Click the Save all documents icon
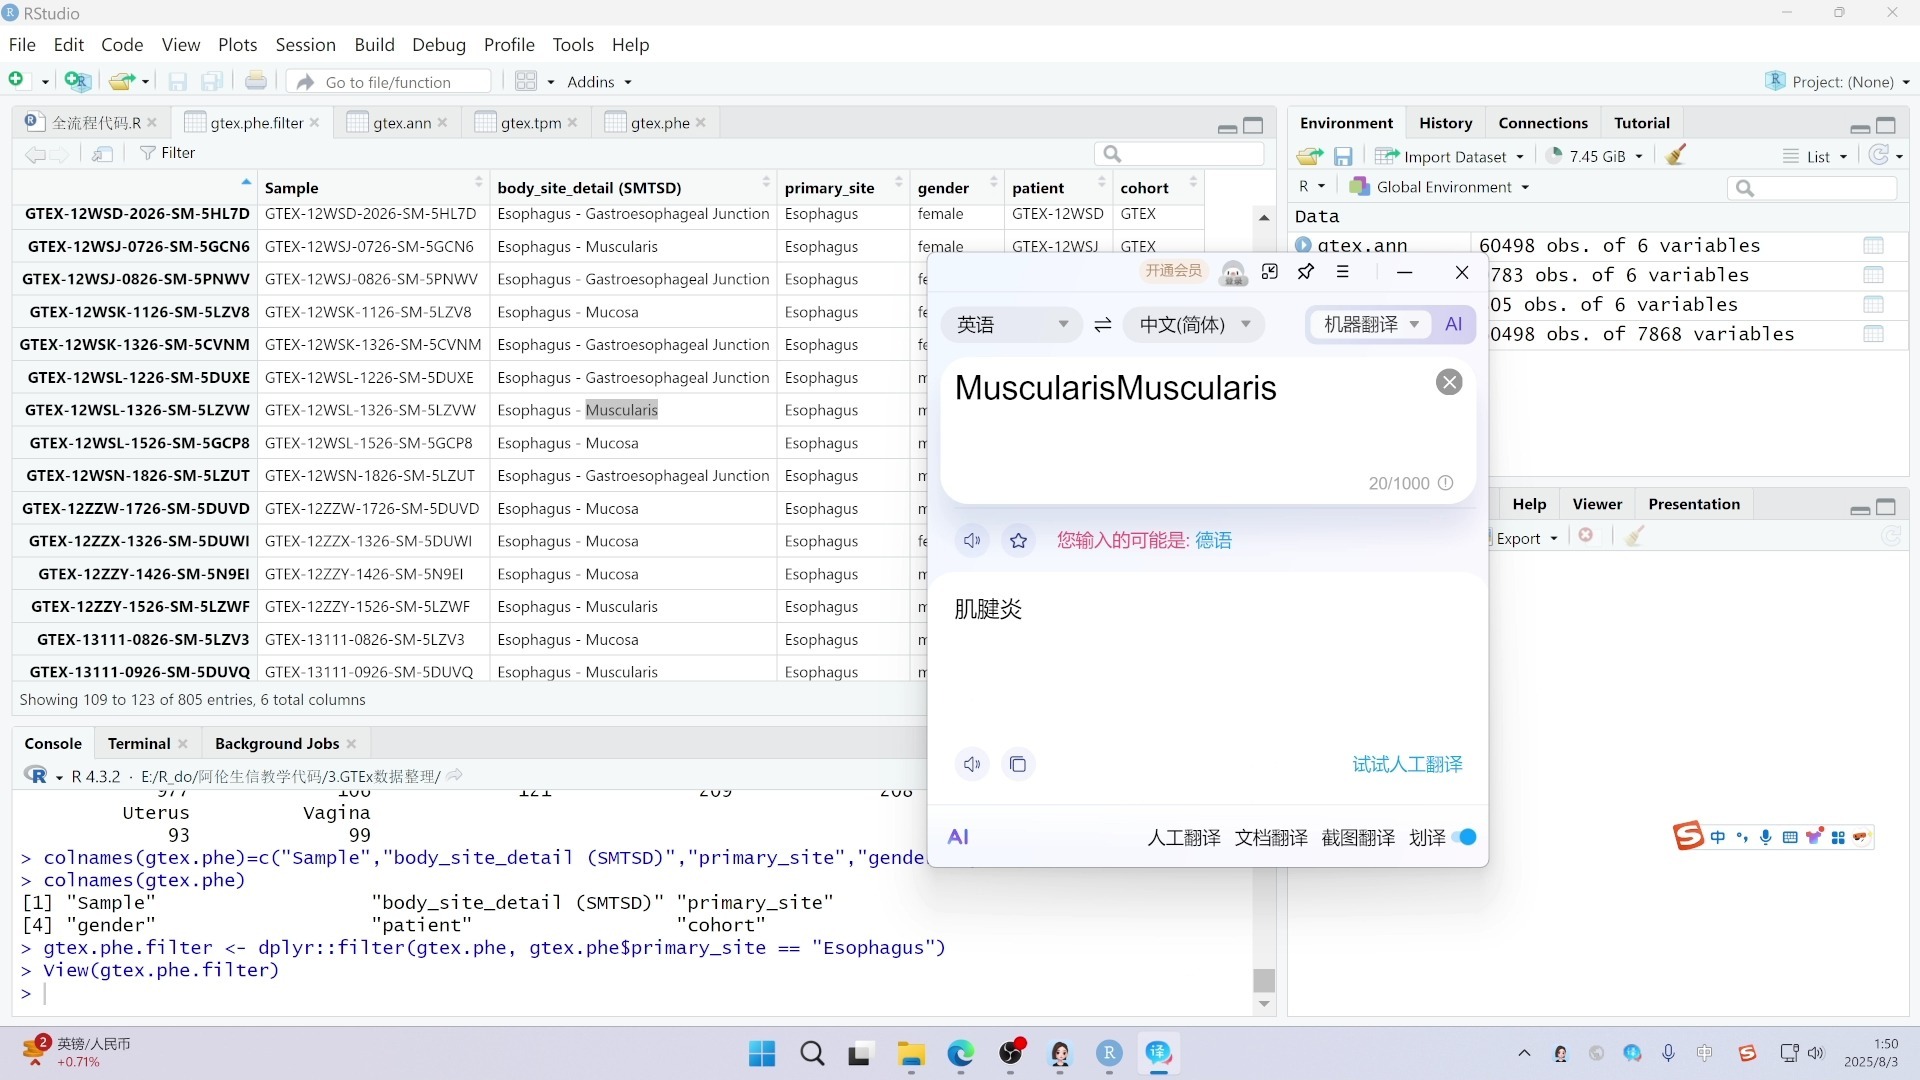Image resolution: width=1920 pixels, height=1080 pixels. pos(212,82)
